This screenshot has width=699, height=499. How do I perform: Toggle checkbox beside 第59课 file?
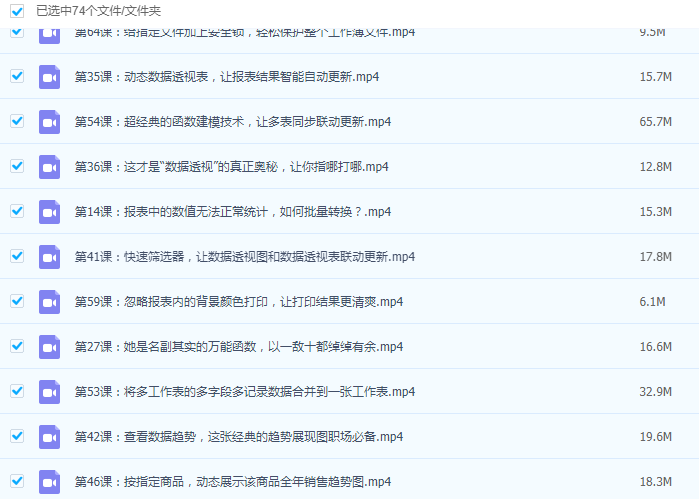(x=17, y=301)
